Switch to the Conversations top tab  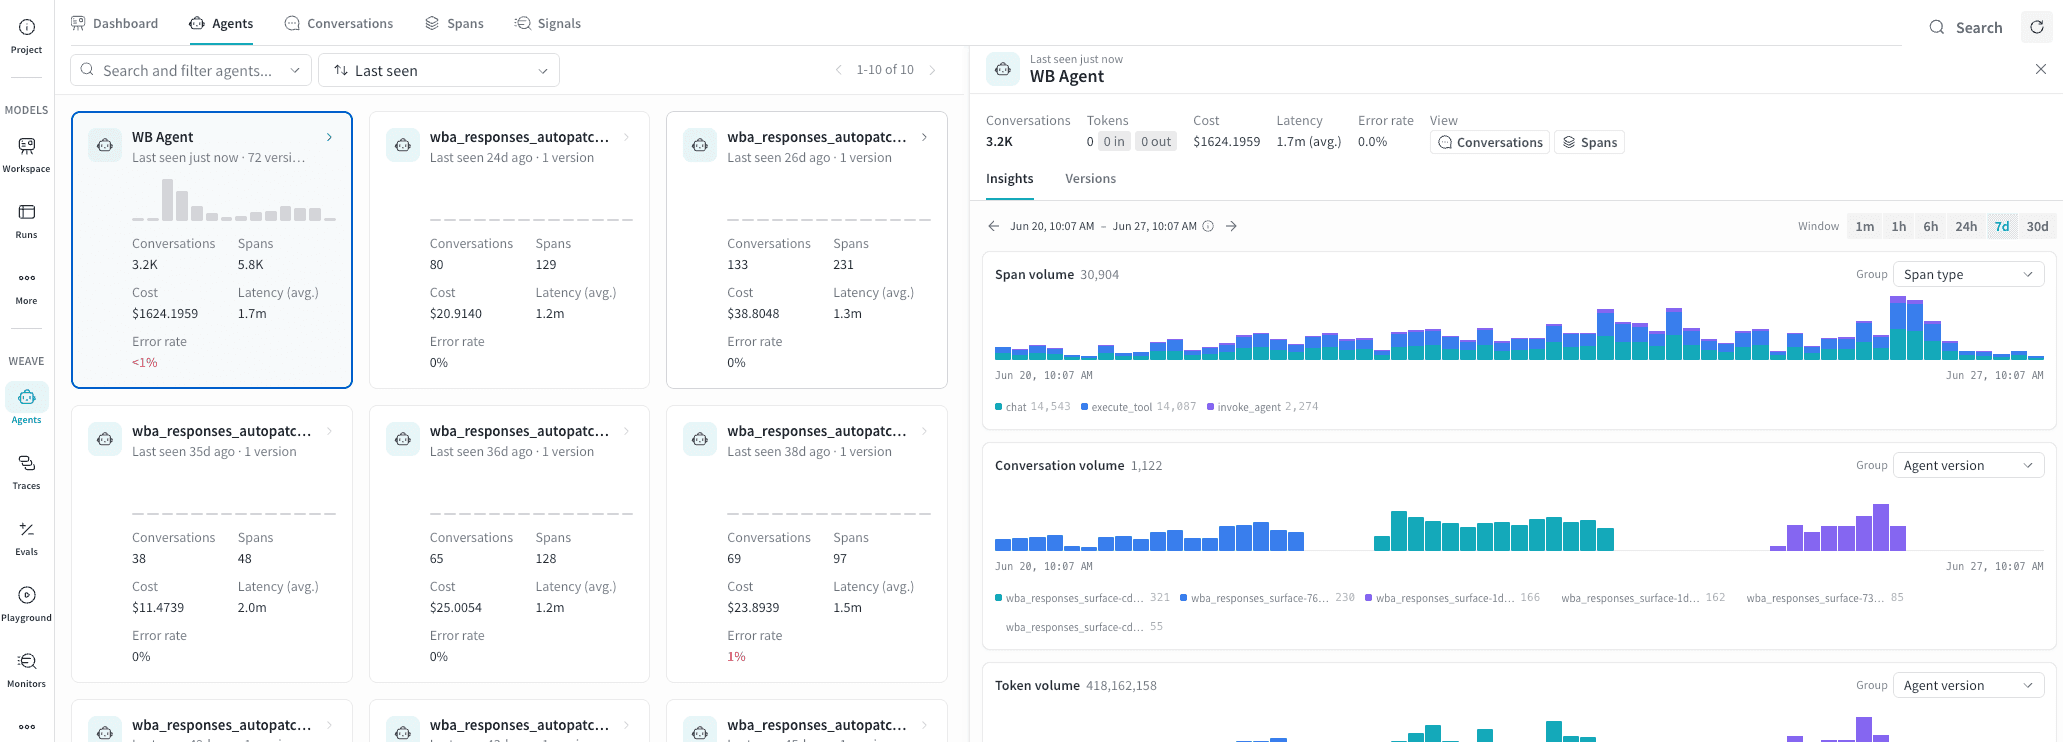tap(339, 23)
